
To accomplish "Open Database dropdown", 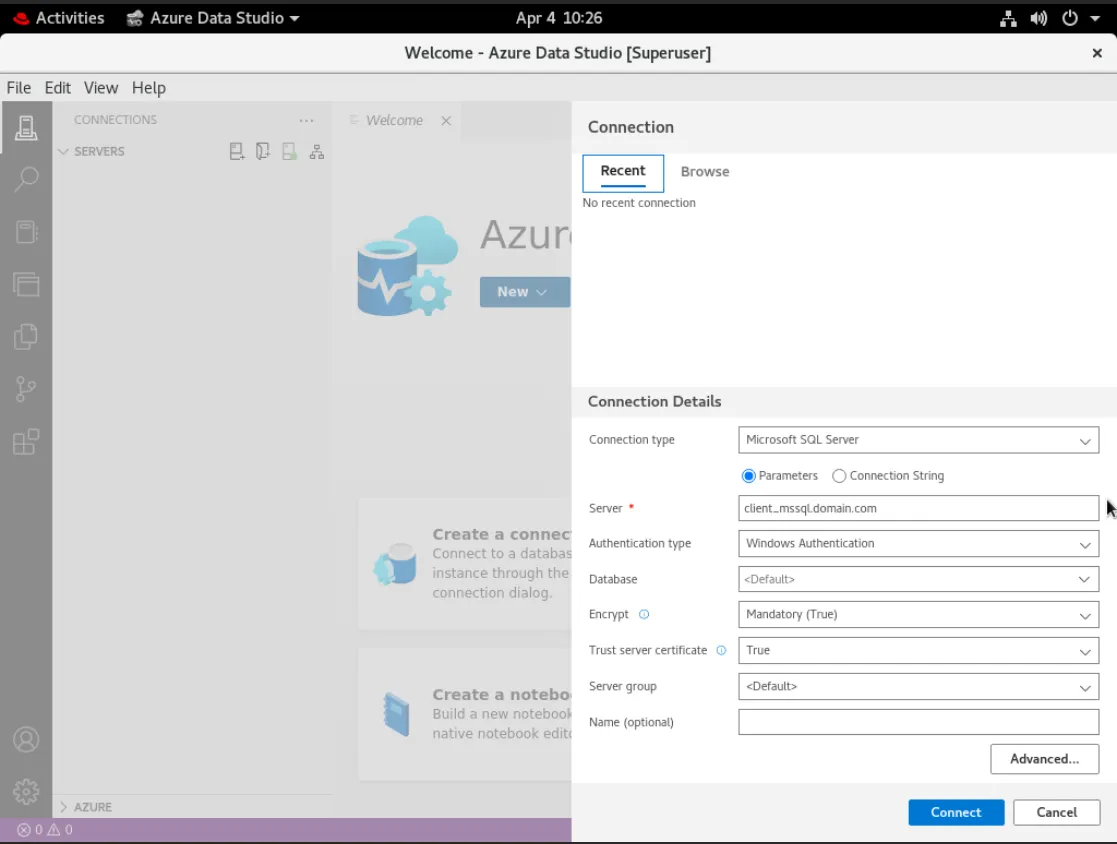I will pyautogui.click(x=918, y=579).
